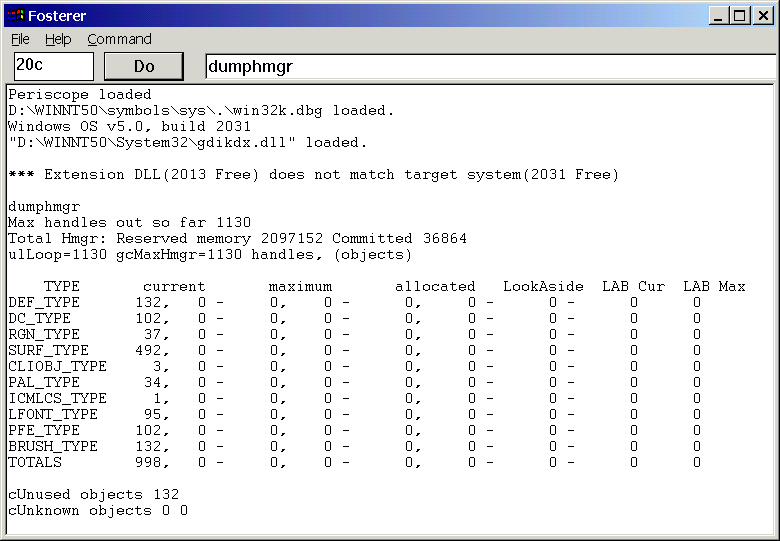The width and height of the screenshot is (780, 541).
Task: Select the SURF_TYPE row label
Action: 48,351
